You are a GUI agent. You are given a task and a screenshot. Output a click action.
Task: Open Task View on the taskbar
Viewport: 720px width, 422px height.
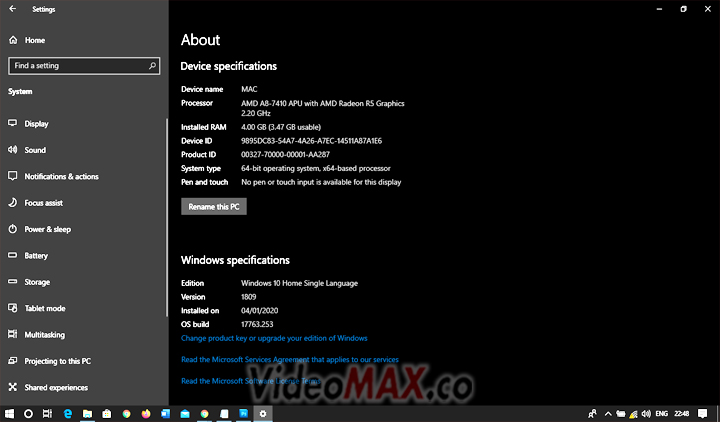(47, 414)
